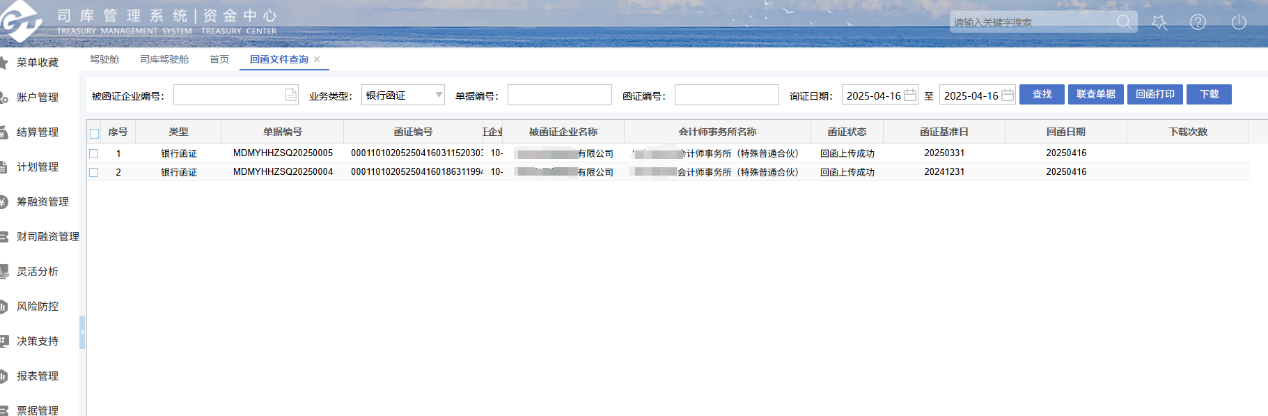Open calendar icon for start inquiry date
Viewport: 1268px width, 416px height.
point(910,95)
